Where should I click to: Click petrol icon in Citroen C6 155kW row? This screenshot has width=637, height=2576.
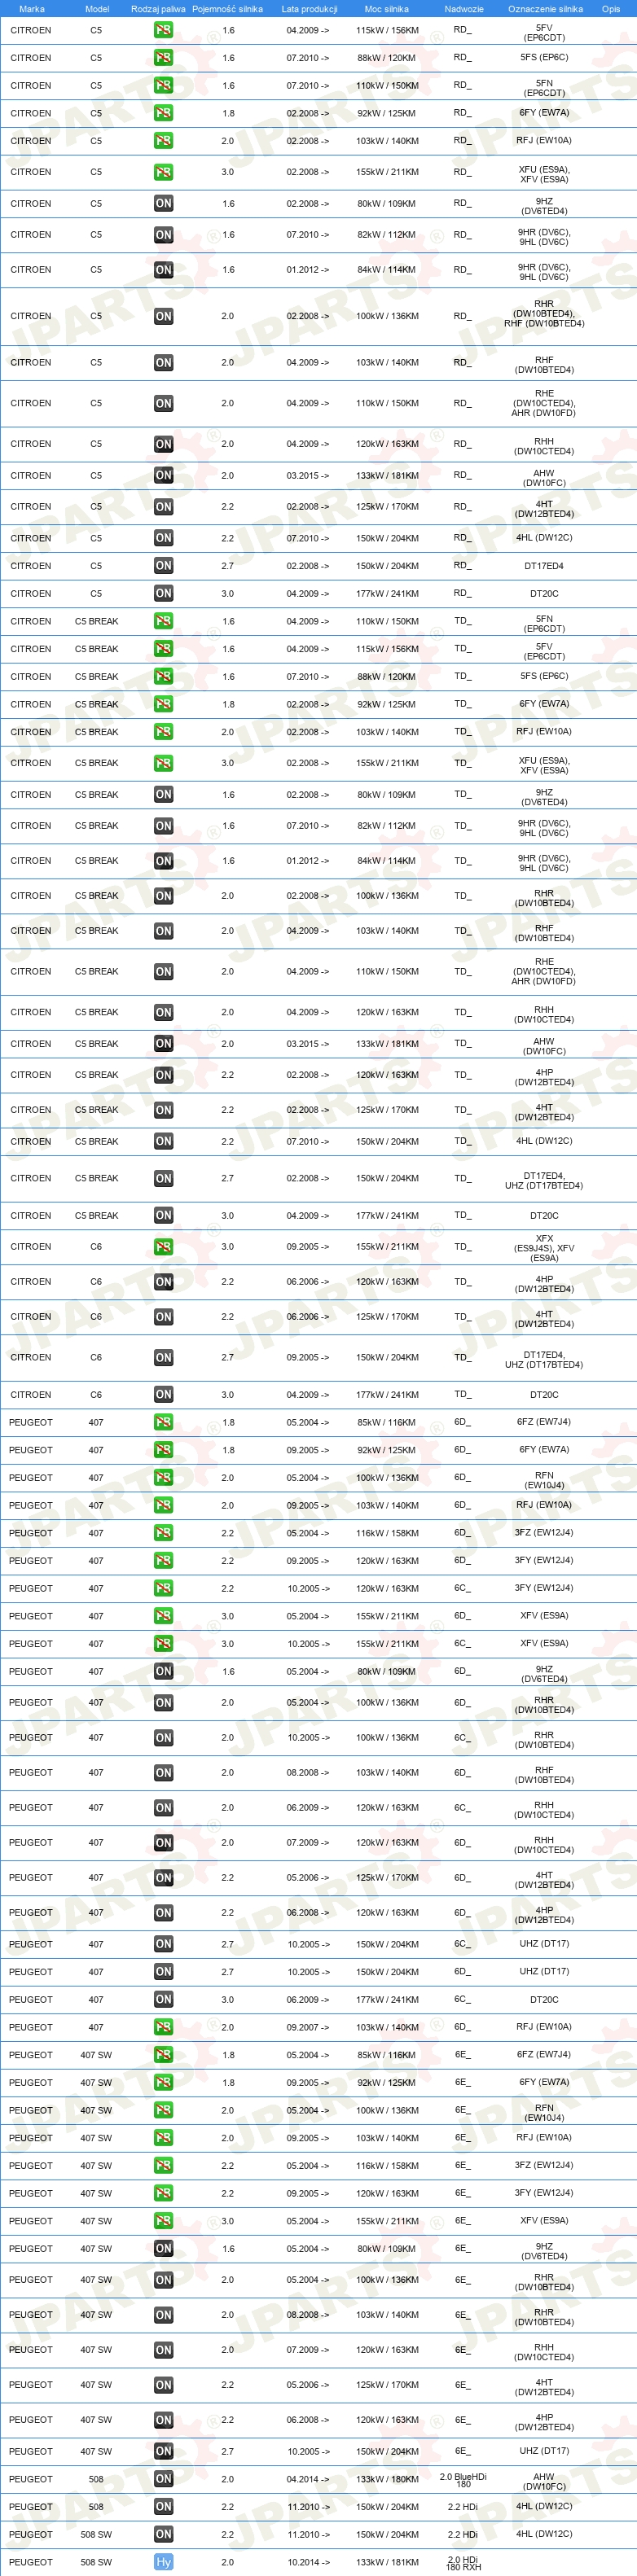[x=163, y=1247]
